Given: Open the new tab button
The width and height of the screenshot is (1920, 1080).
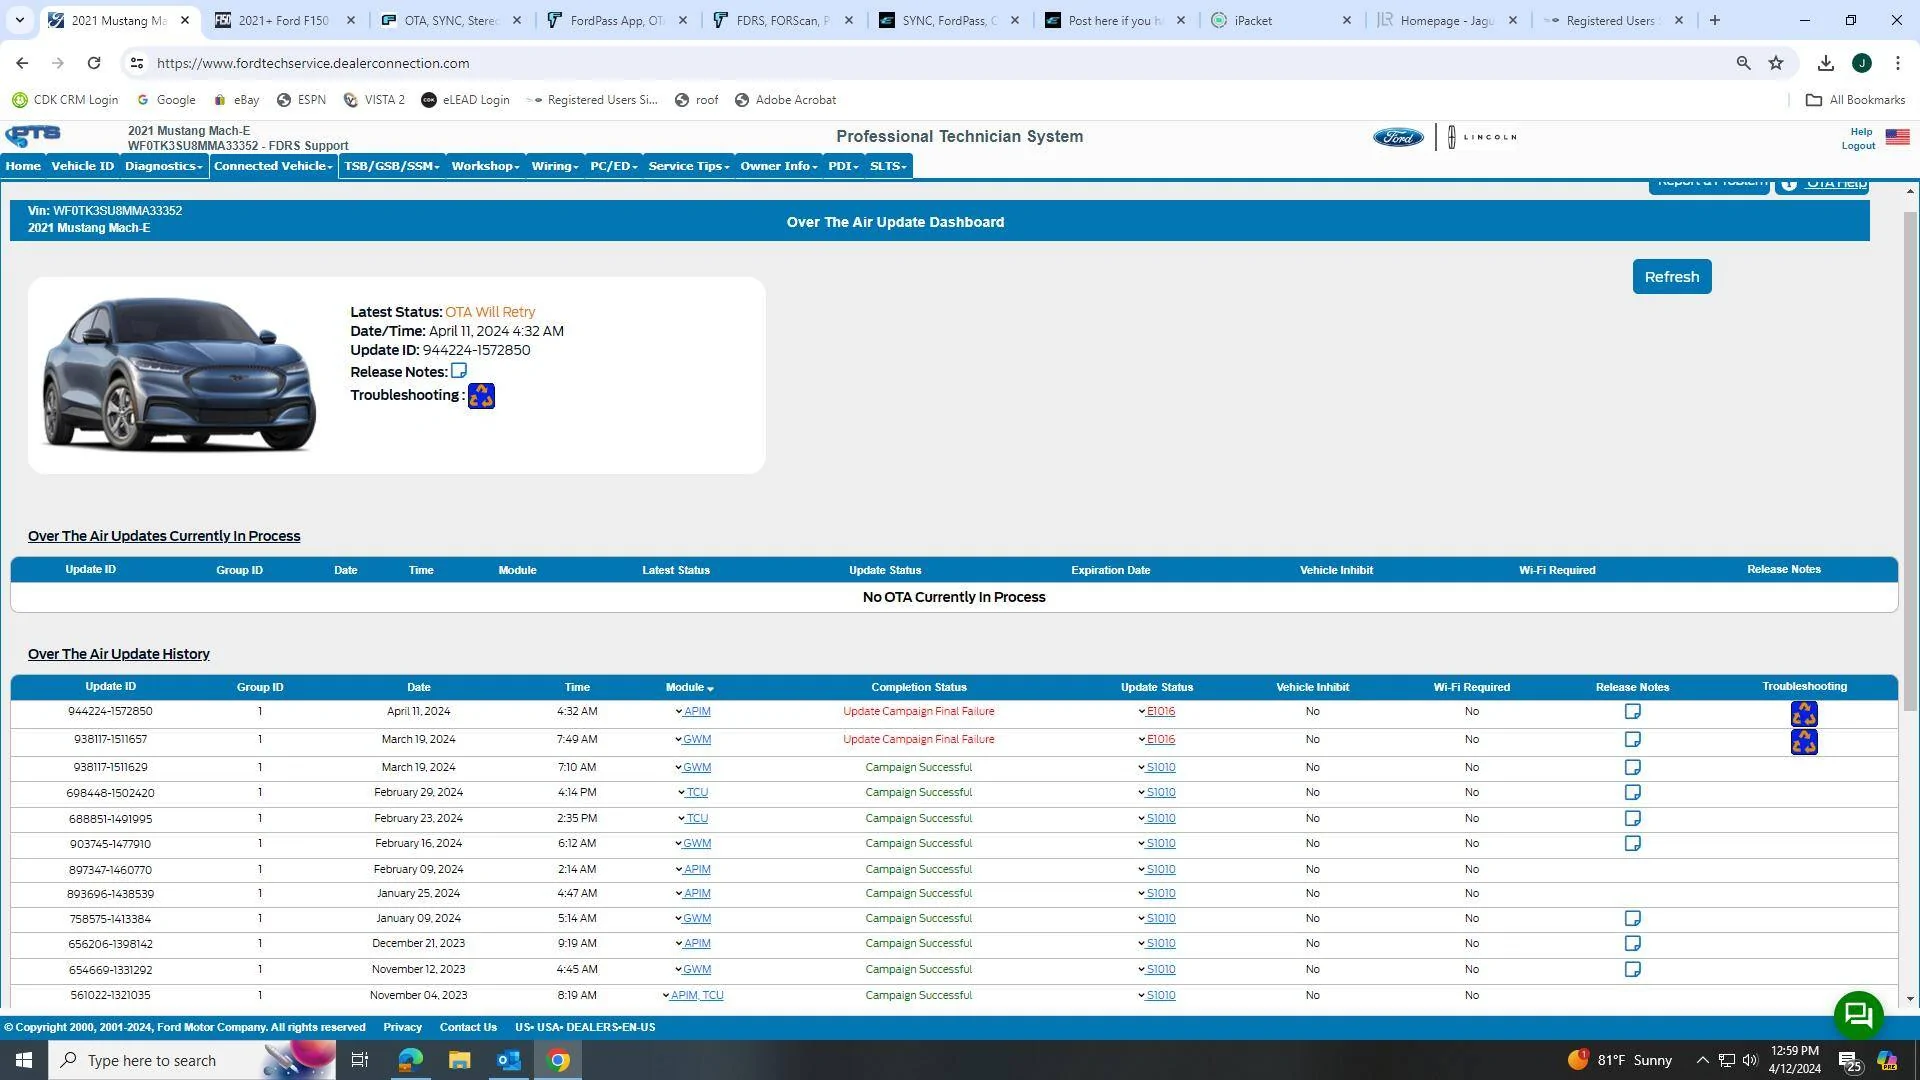Looking at the screenshot, I should point(1714,20).
